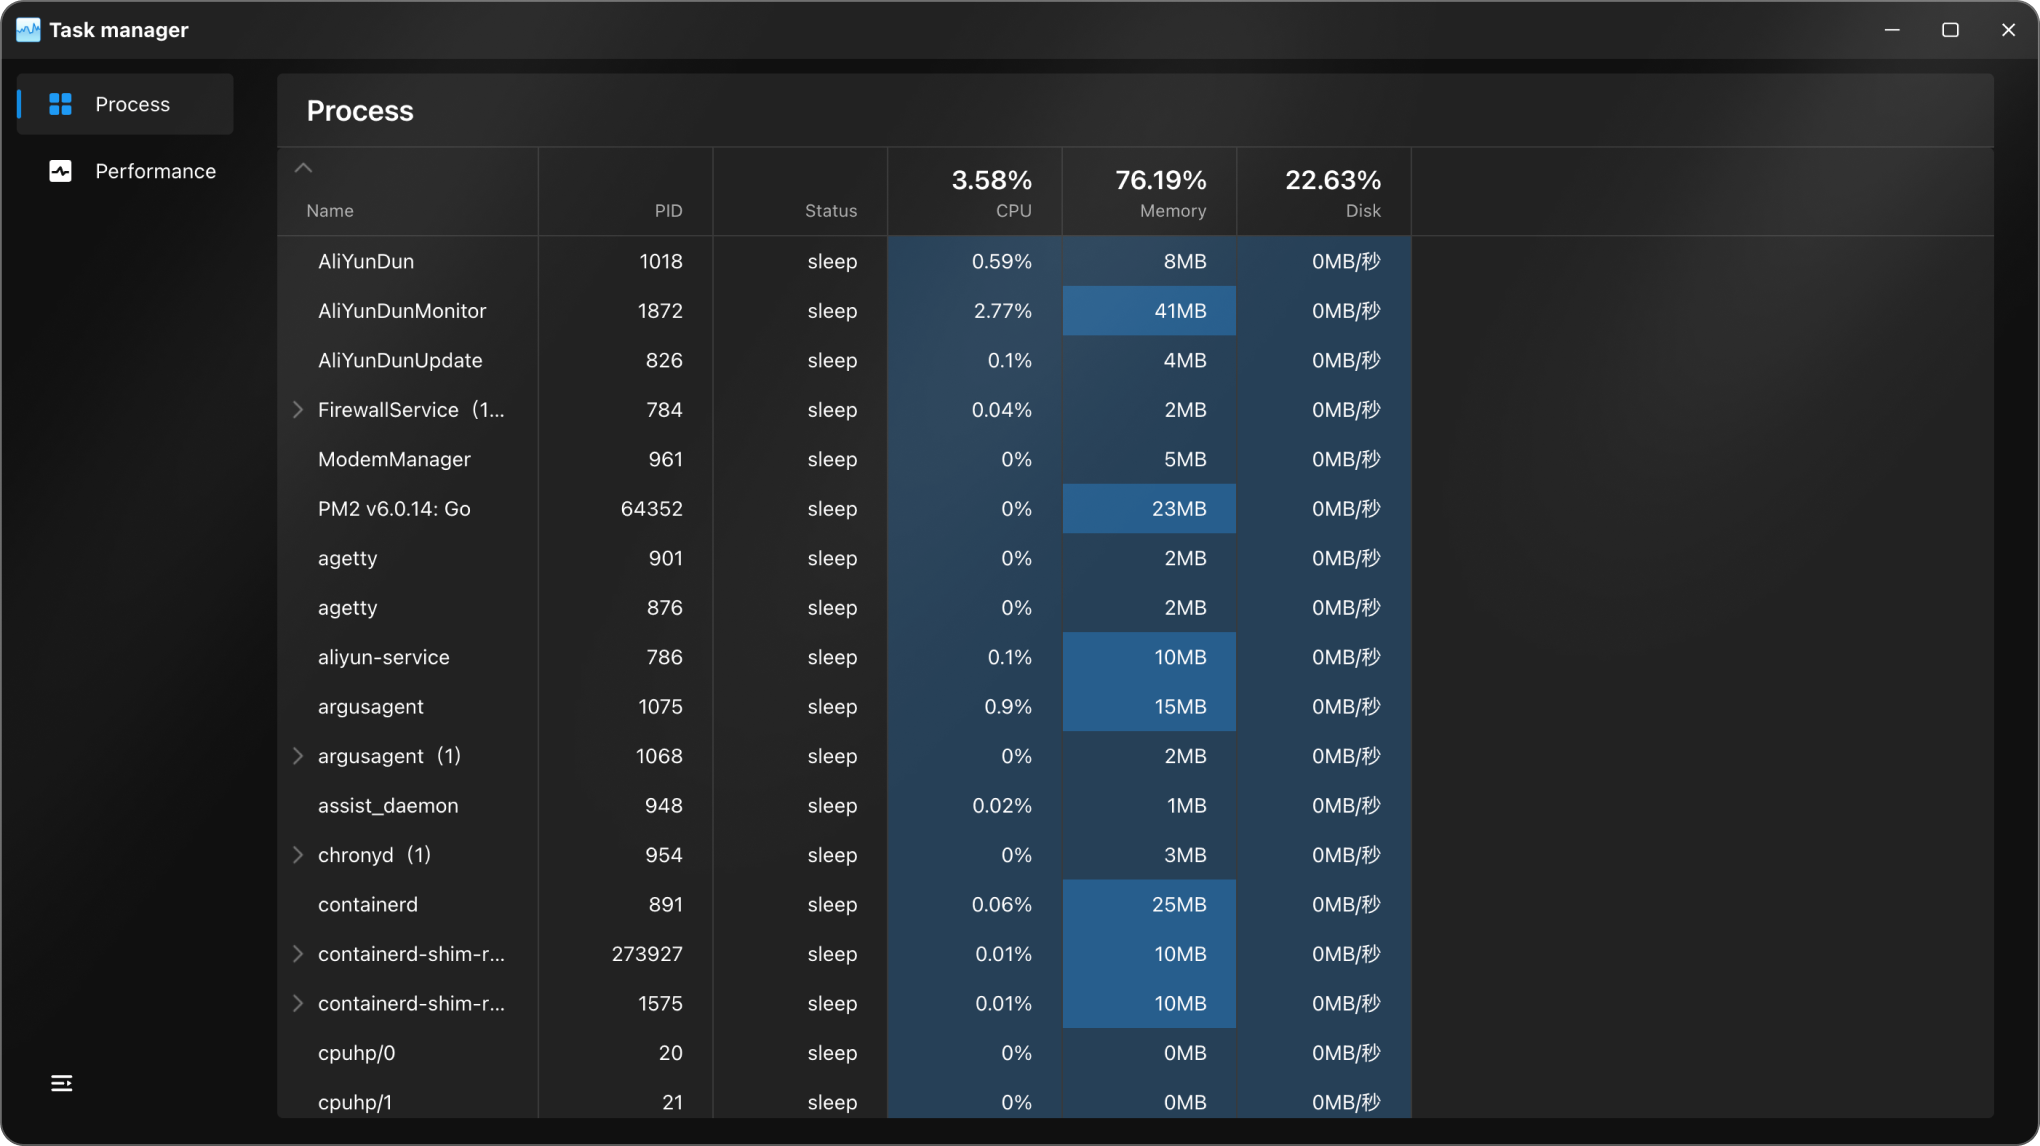Click the sort ascending arrow above Name
This screenshot has width=2040, height=1146.
[303, 168]
